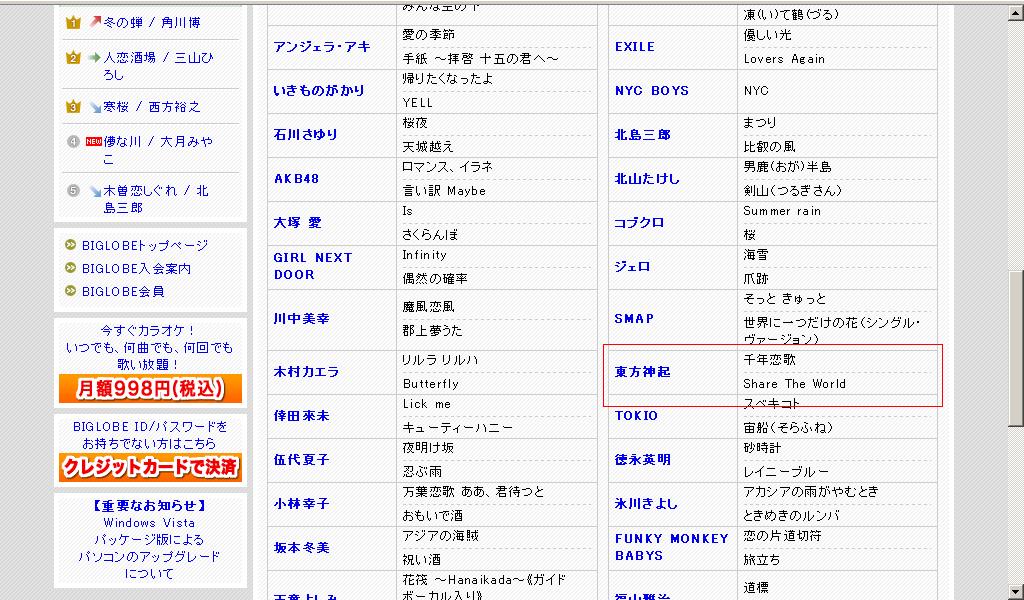Open artist 北山たけし
Image resolution: width=1024 pixels, height=600 pixels.
coord(647,178)
